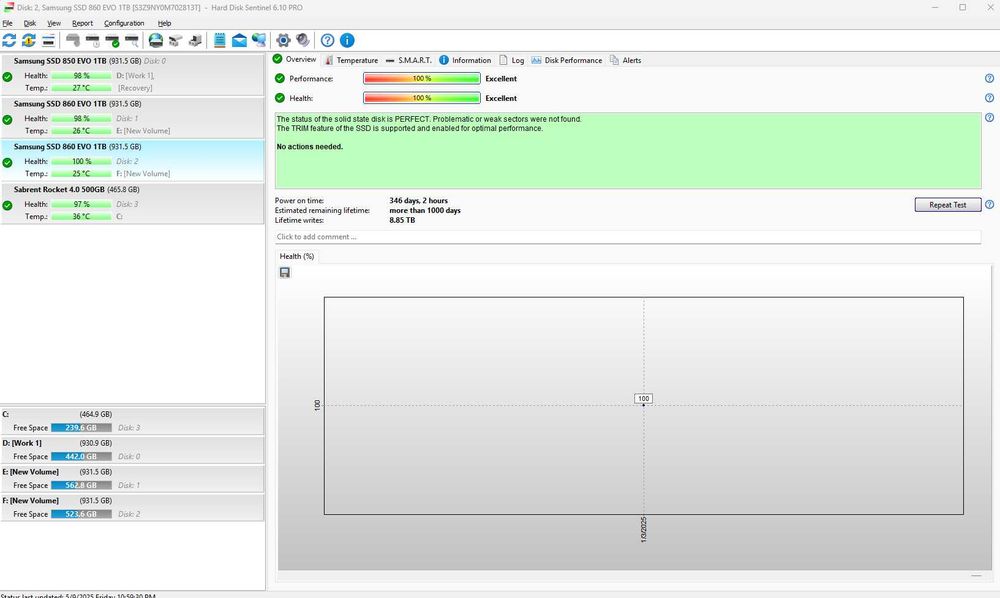Click the '8.85 TB' lifetime writes value
Image resolution: width=1000 pixels, height=598 pixels.
(402, 220)
